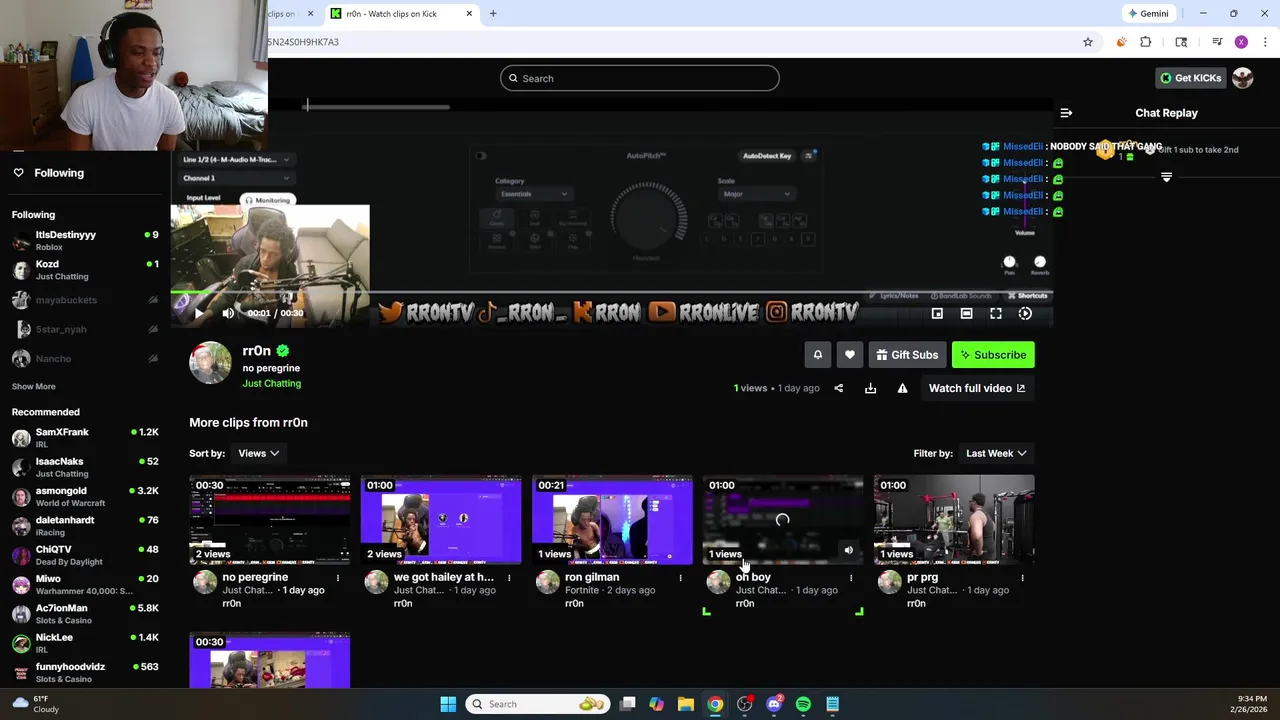Open the Sort by Views dropdown
This screenshot has height=720, width=1280.
(x=258, y=453)
